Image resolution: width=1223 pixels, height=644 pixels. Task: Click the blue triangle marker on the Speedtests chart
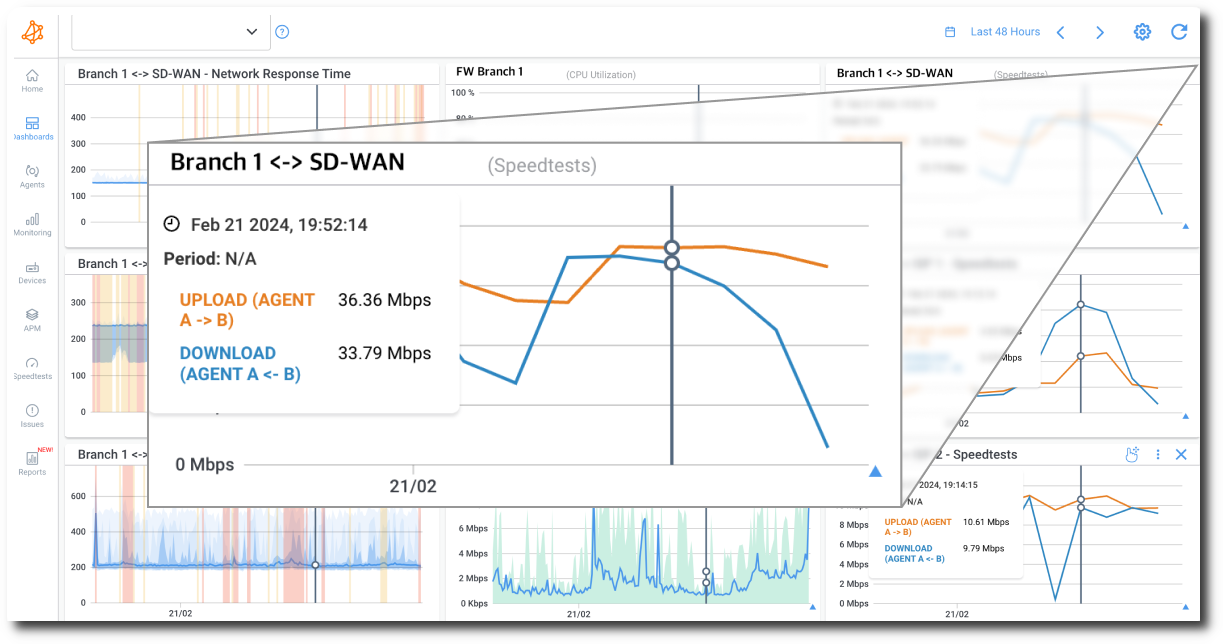tap(874, 471)
